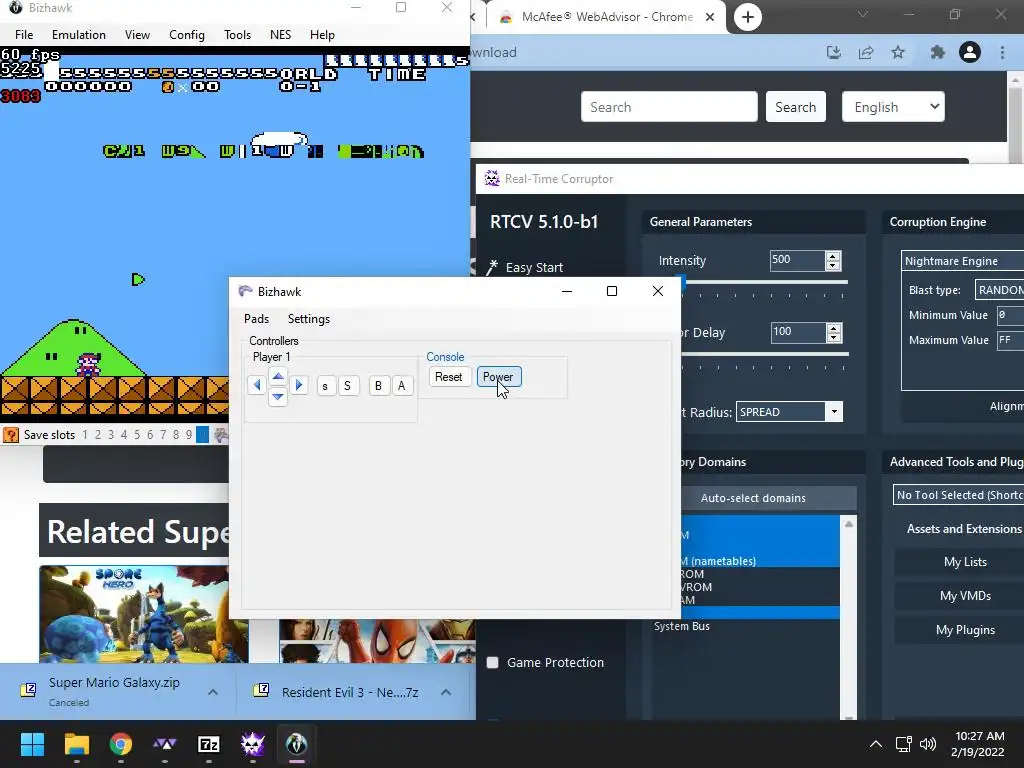Viewport: 1024px width, 768px height.
Task: Click the Maximum Value field
Action: click(1010, 340)
